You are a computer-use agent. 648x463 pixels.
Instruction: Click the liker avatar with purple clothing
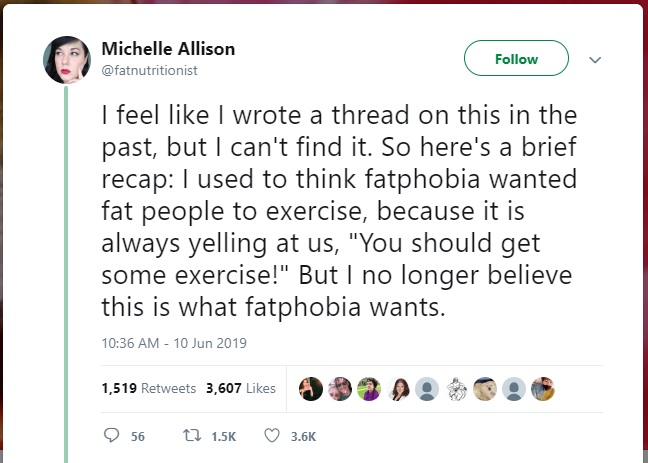370,389
